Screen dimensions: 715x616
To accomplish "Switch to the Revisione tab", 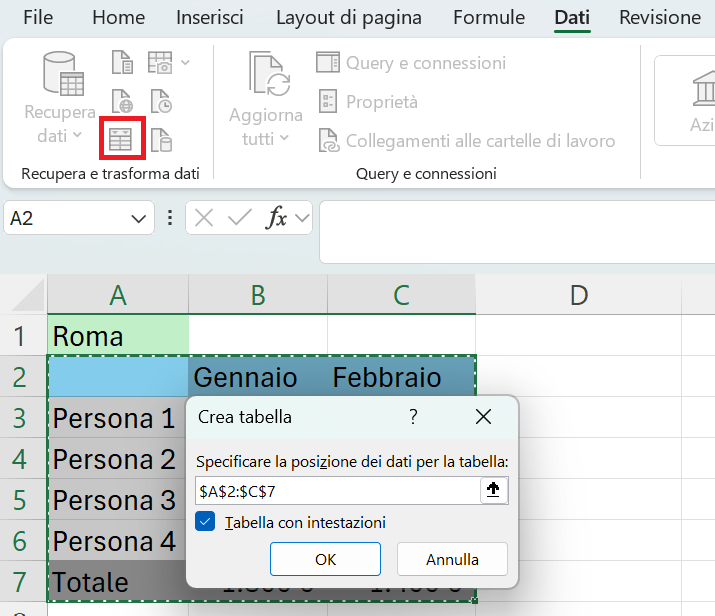I will (660, 18).
